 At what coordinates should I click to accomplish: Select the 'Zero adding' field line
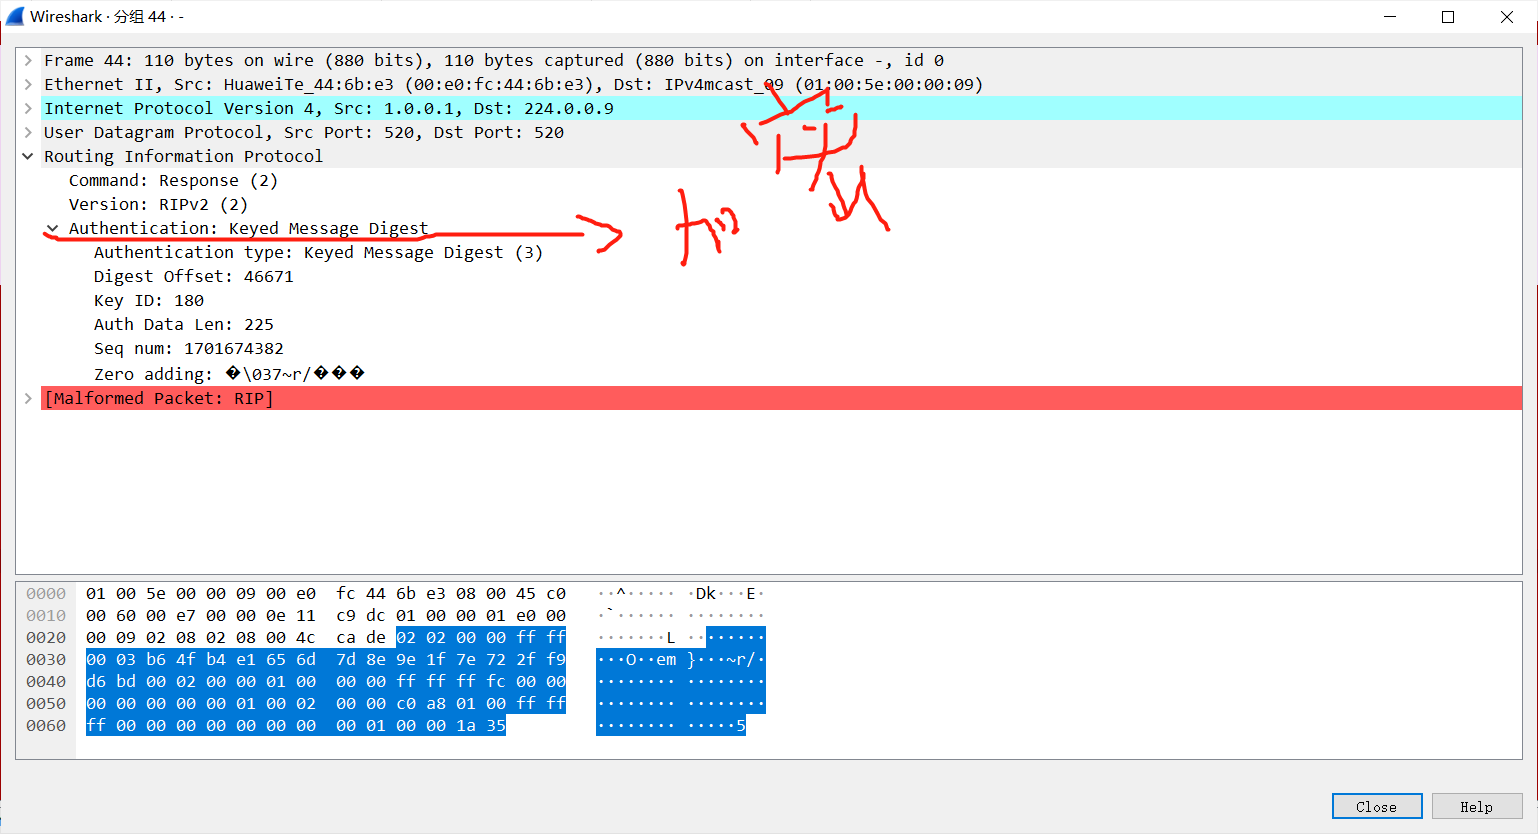tap(229, 374)
